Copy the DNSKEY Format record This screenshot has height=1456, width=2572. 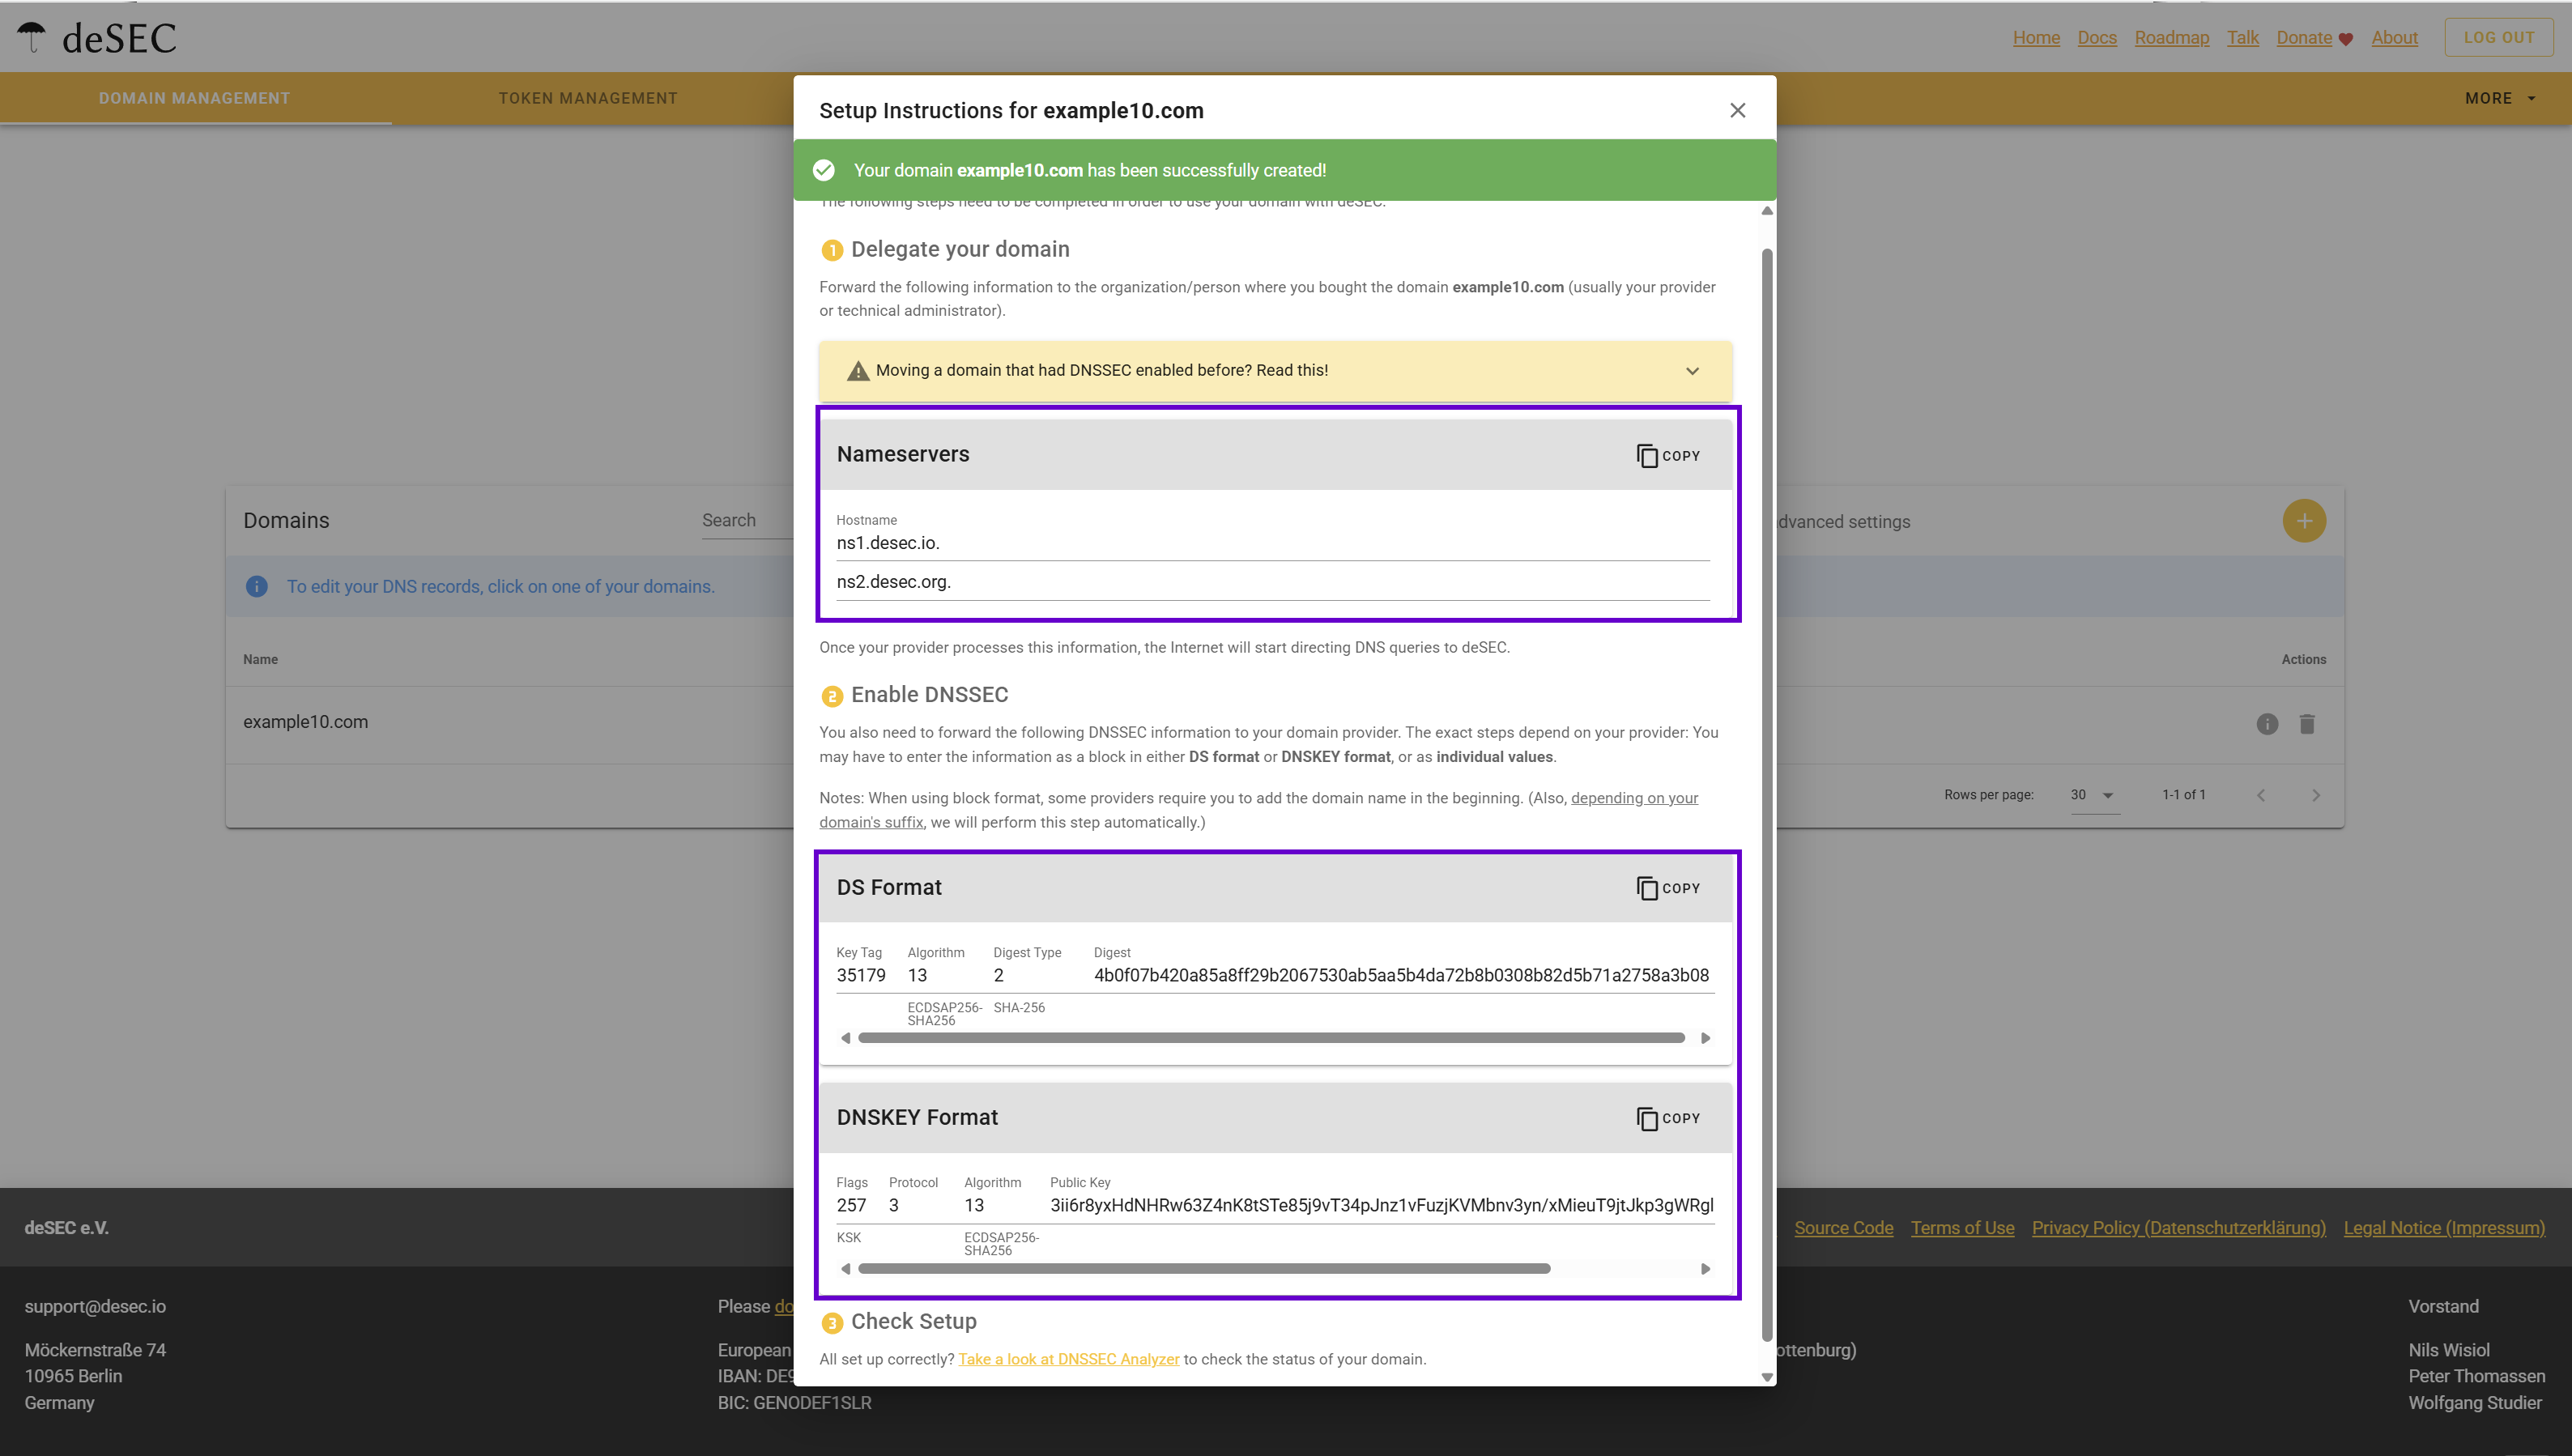click(x=1668, y=1118)
